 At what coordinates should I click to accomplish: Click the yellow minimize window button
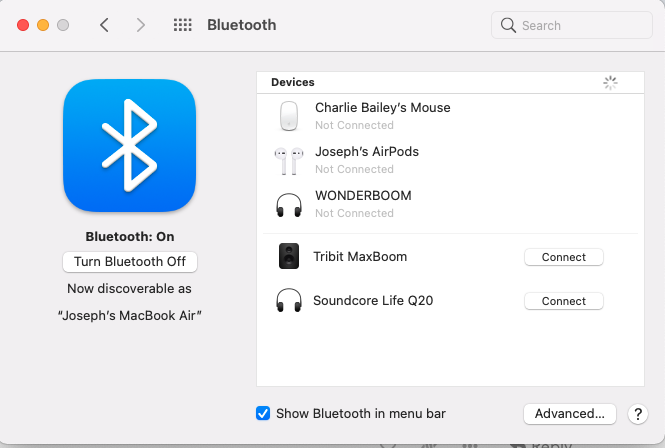[43, 25]
